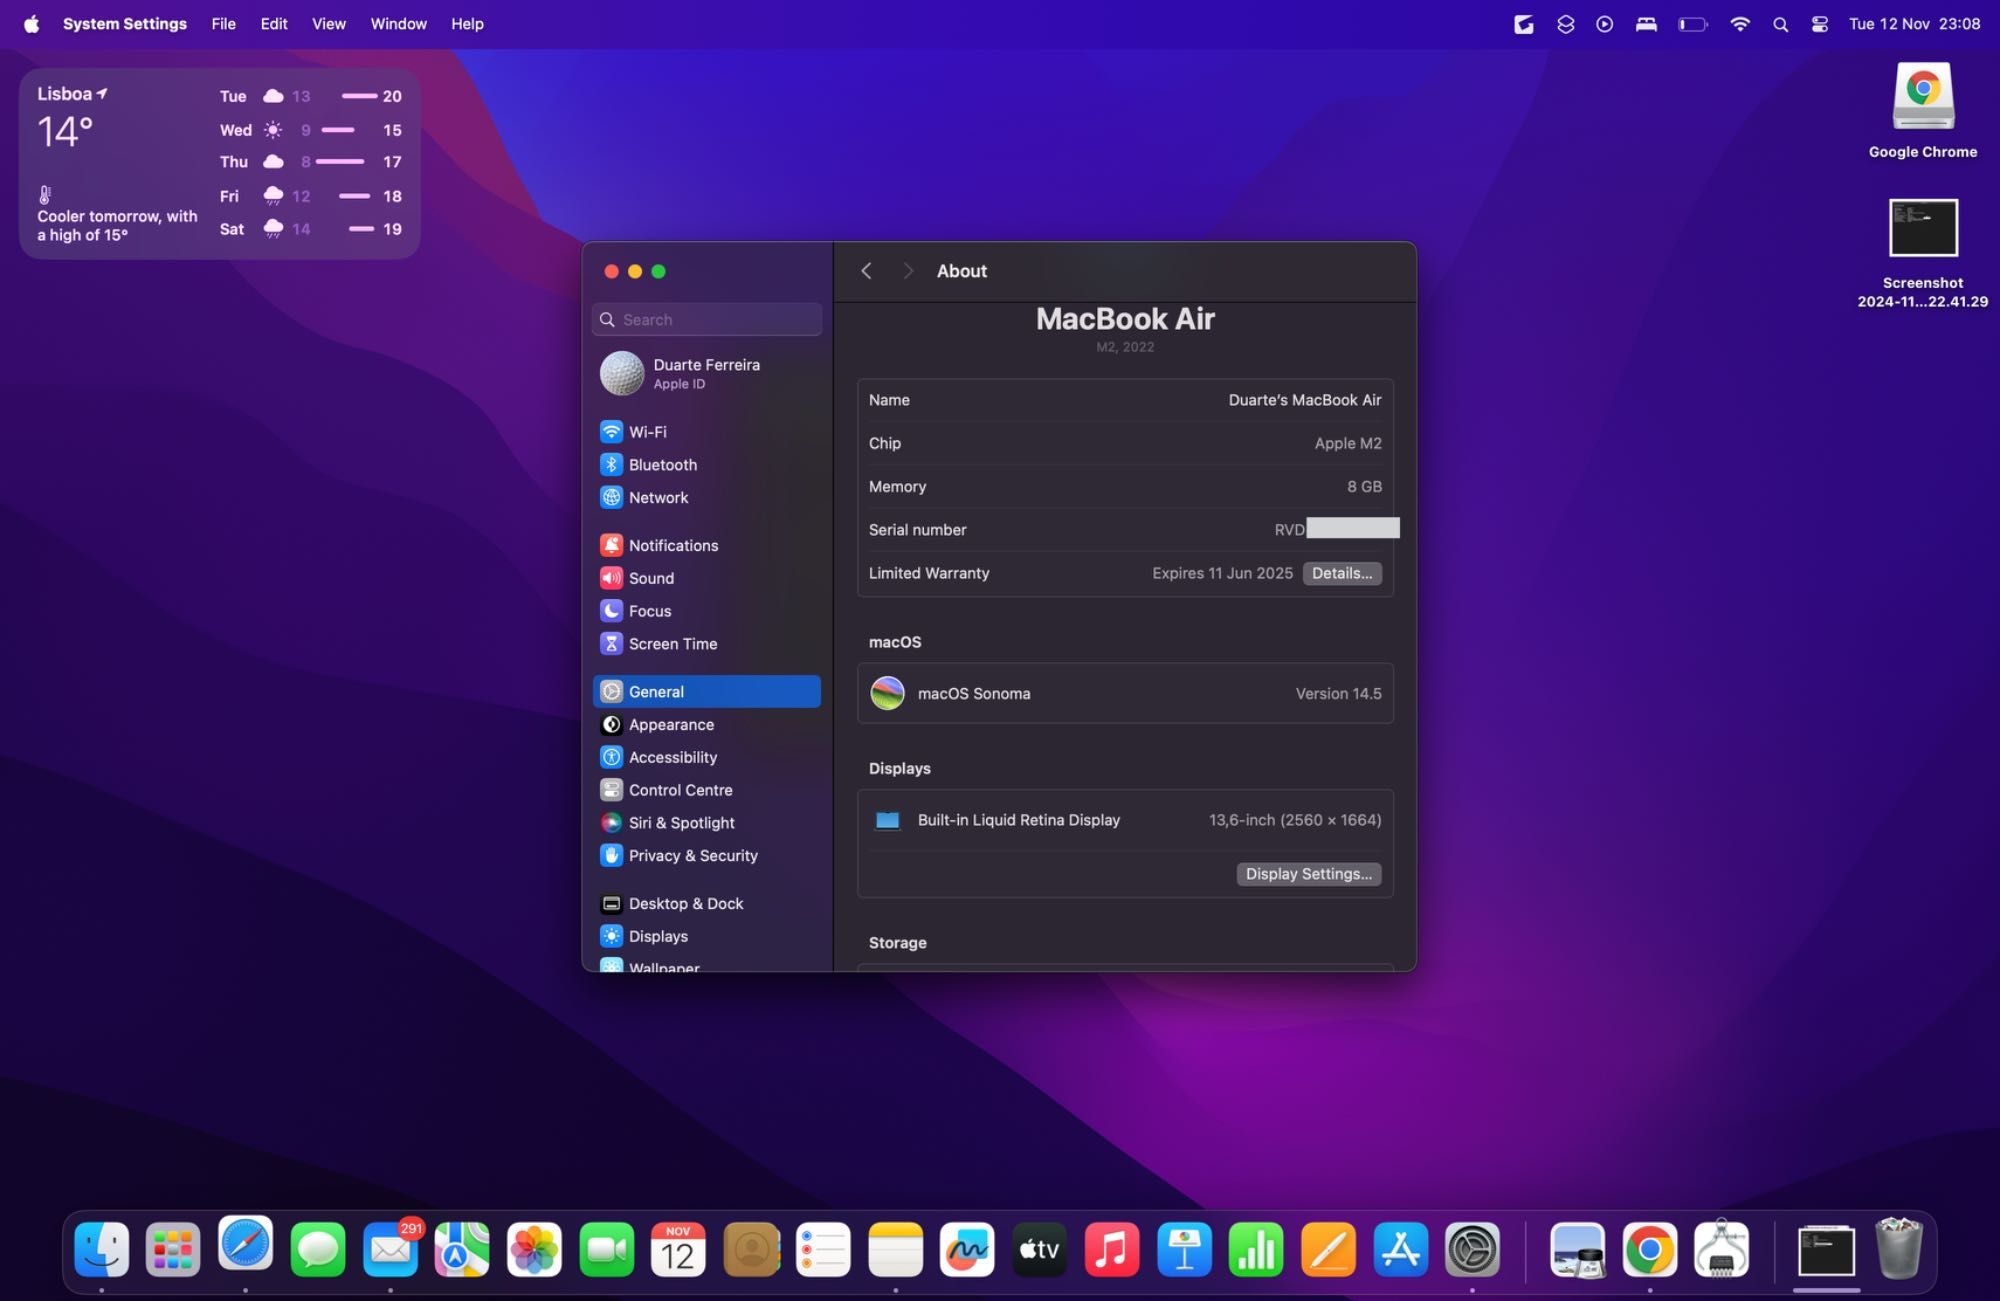This screenshot has height=1301, width=2000.
Task: Click the sidebar Search field
Action: [x=706, y=320]
